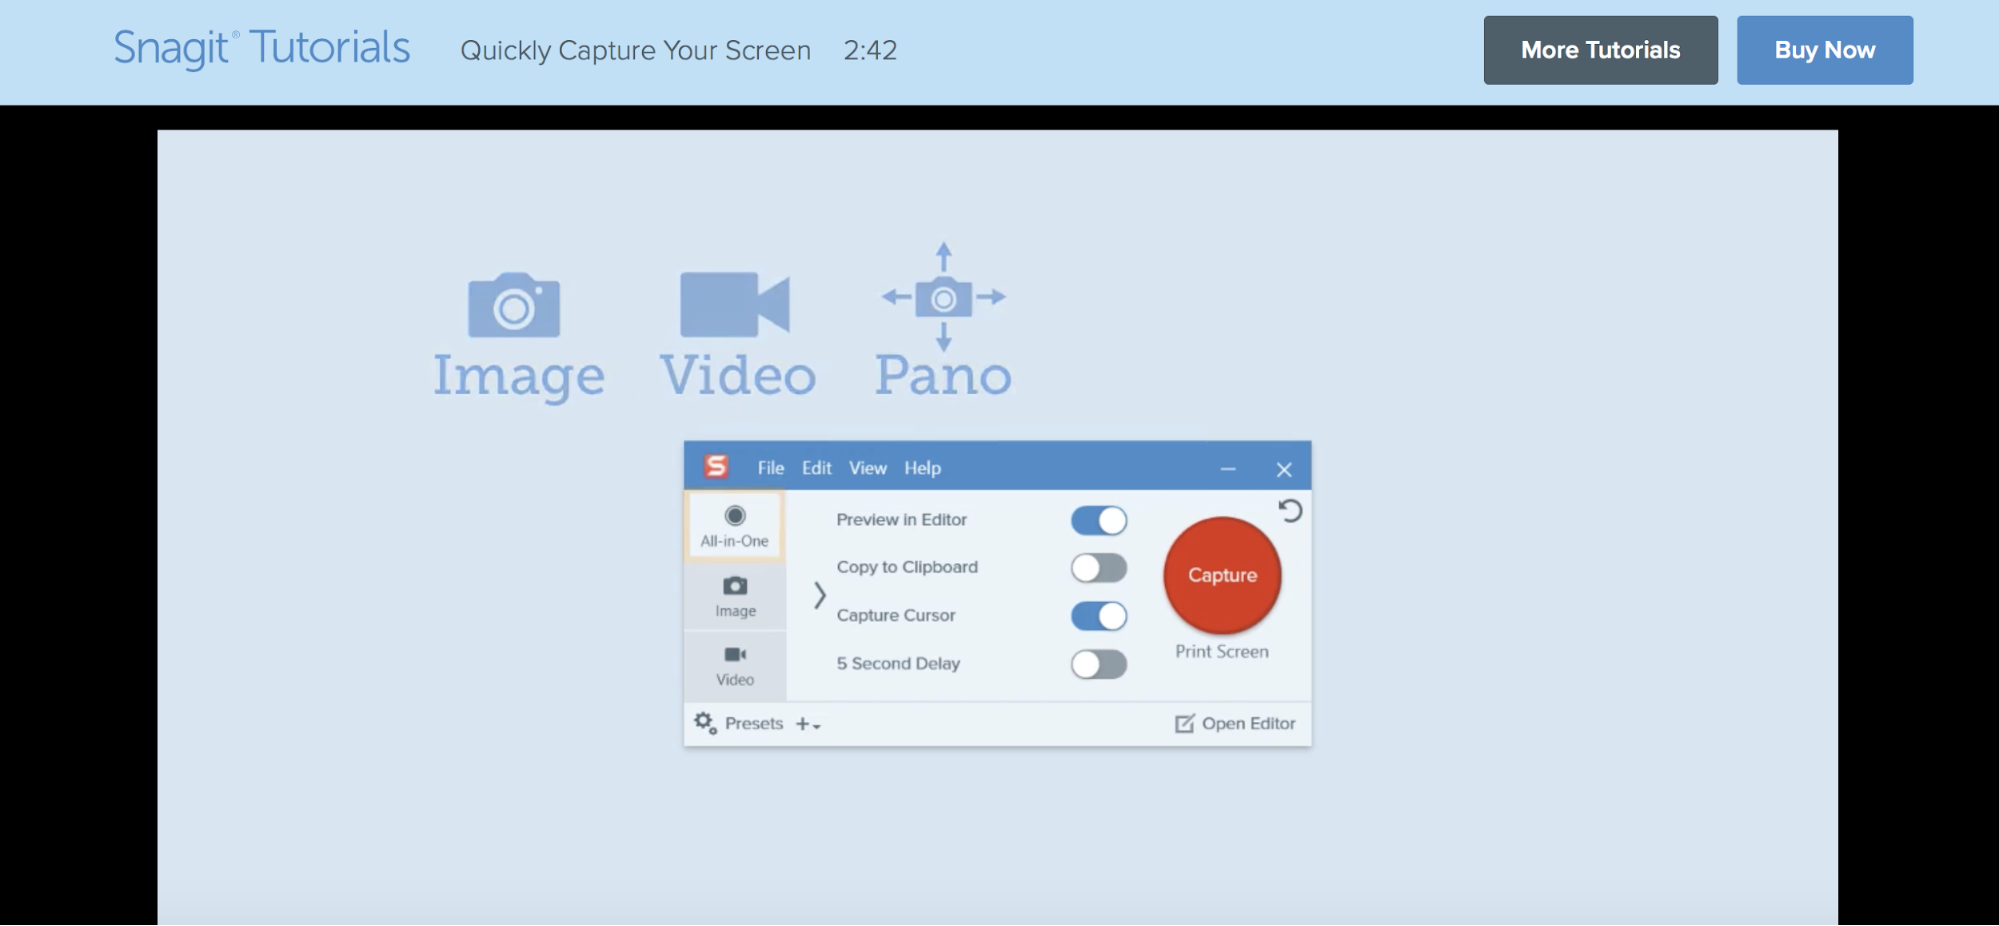Open Presets gear icon
Image resolution: width=1999 pixels, height=926 pixels.
click(705, 723)
